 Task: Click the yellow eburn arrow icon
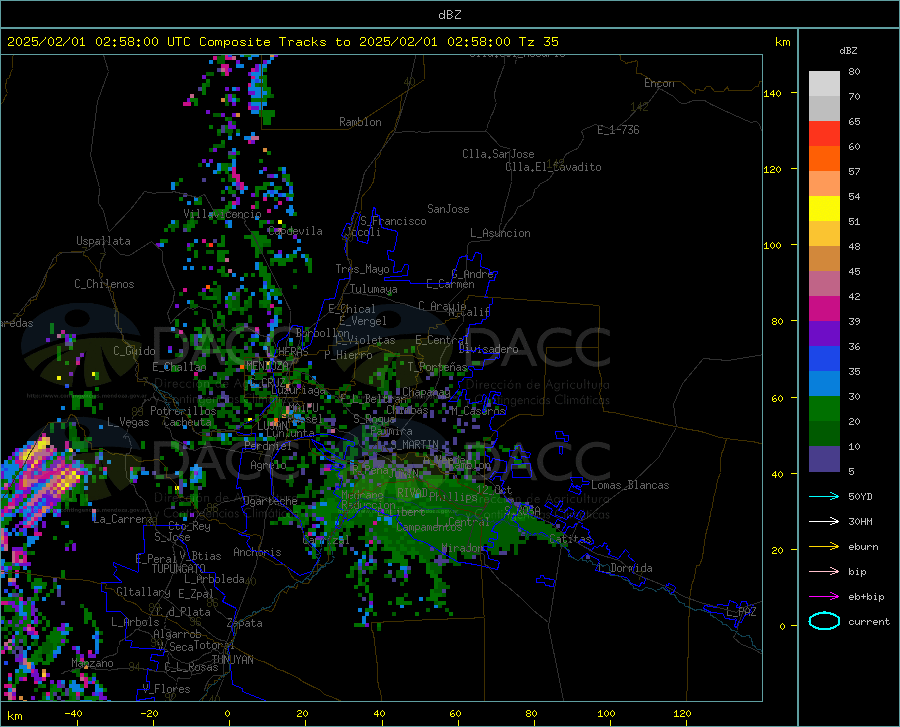coord(824,546)
